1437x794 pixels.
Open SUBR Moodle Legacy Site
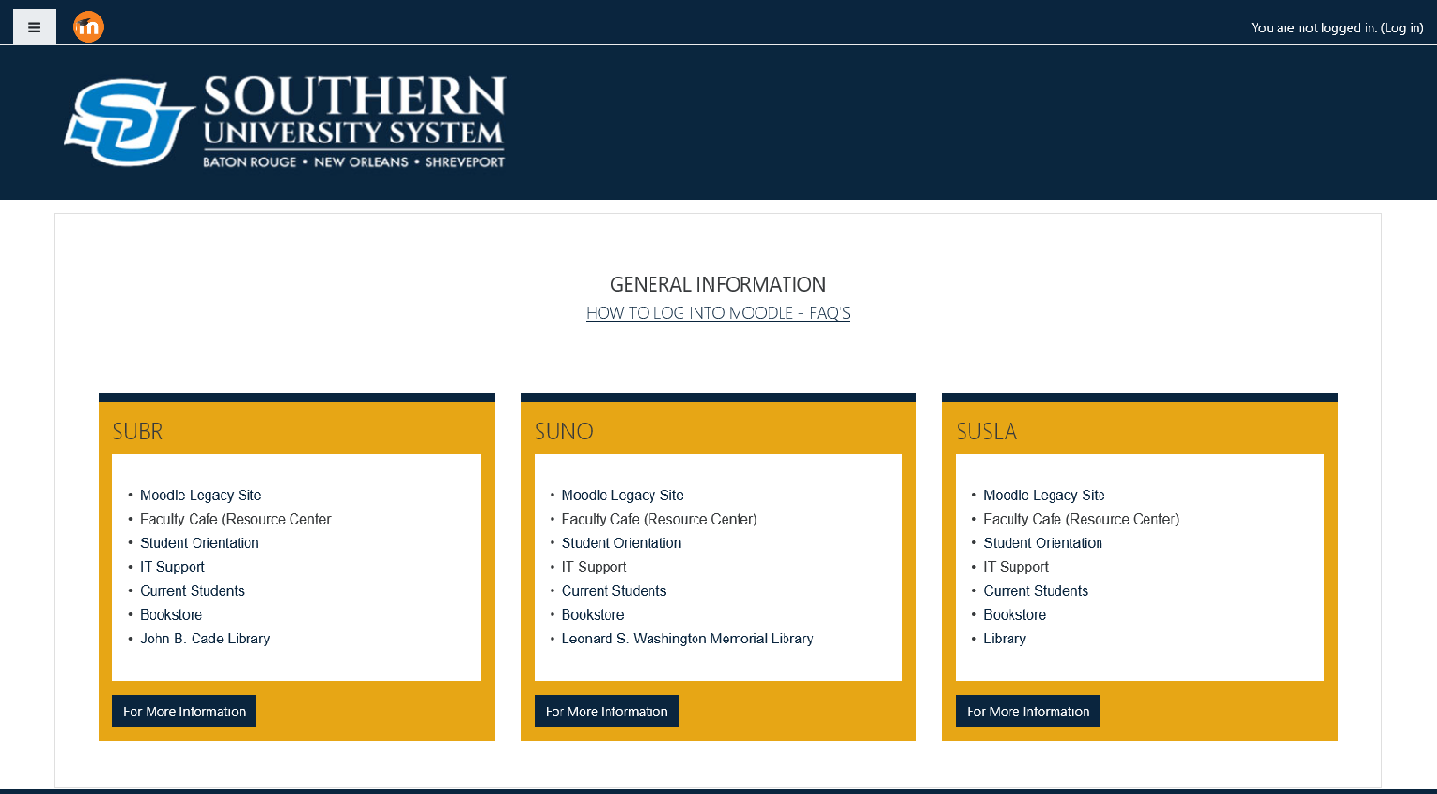(200, 495)
